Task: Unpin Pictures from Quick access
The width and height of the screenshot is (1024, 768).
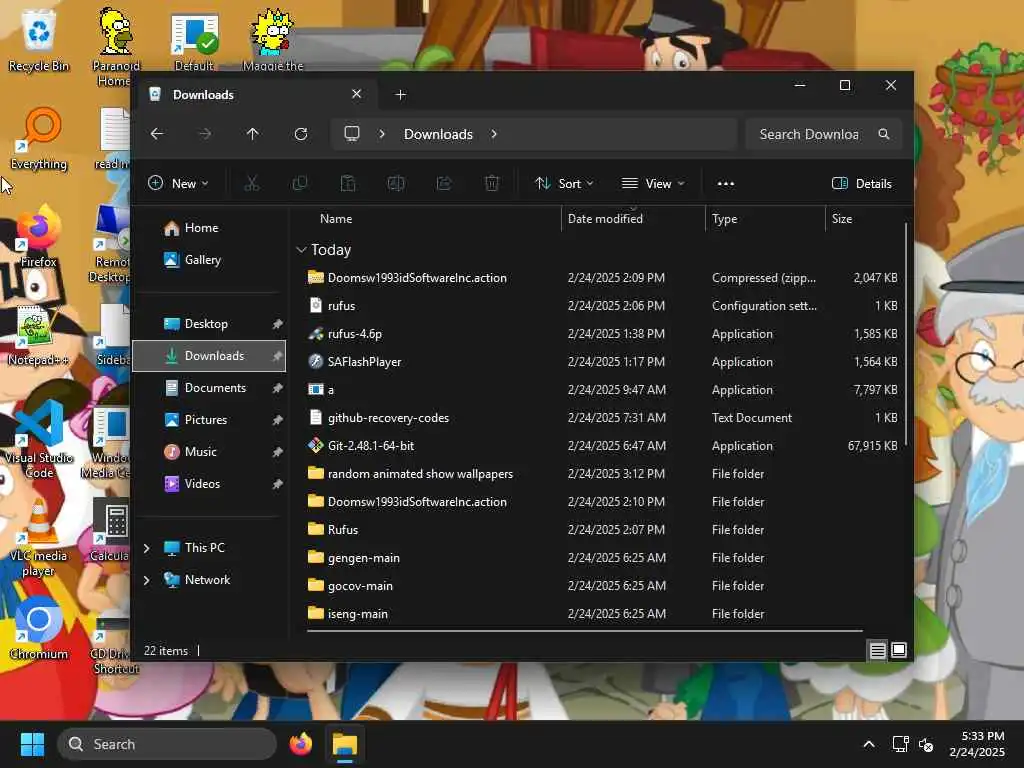Action: point(278,420)
